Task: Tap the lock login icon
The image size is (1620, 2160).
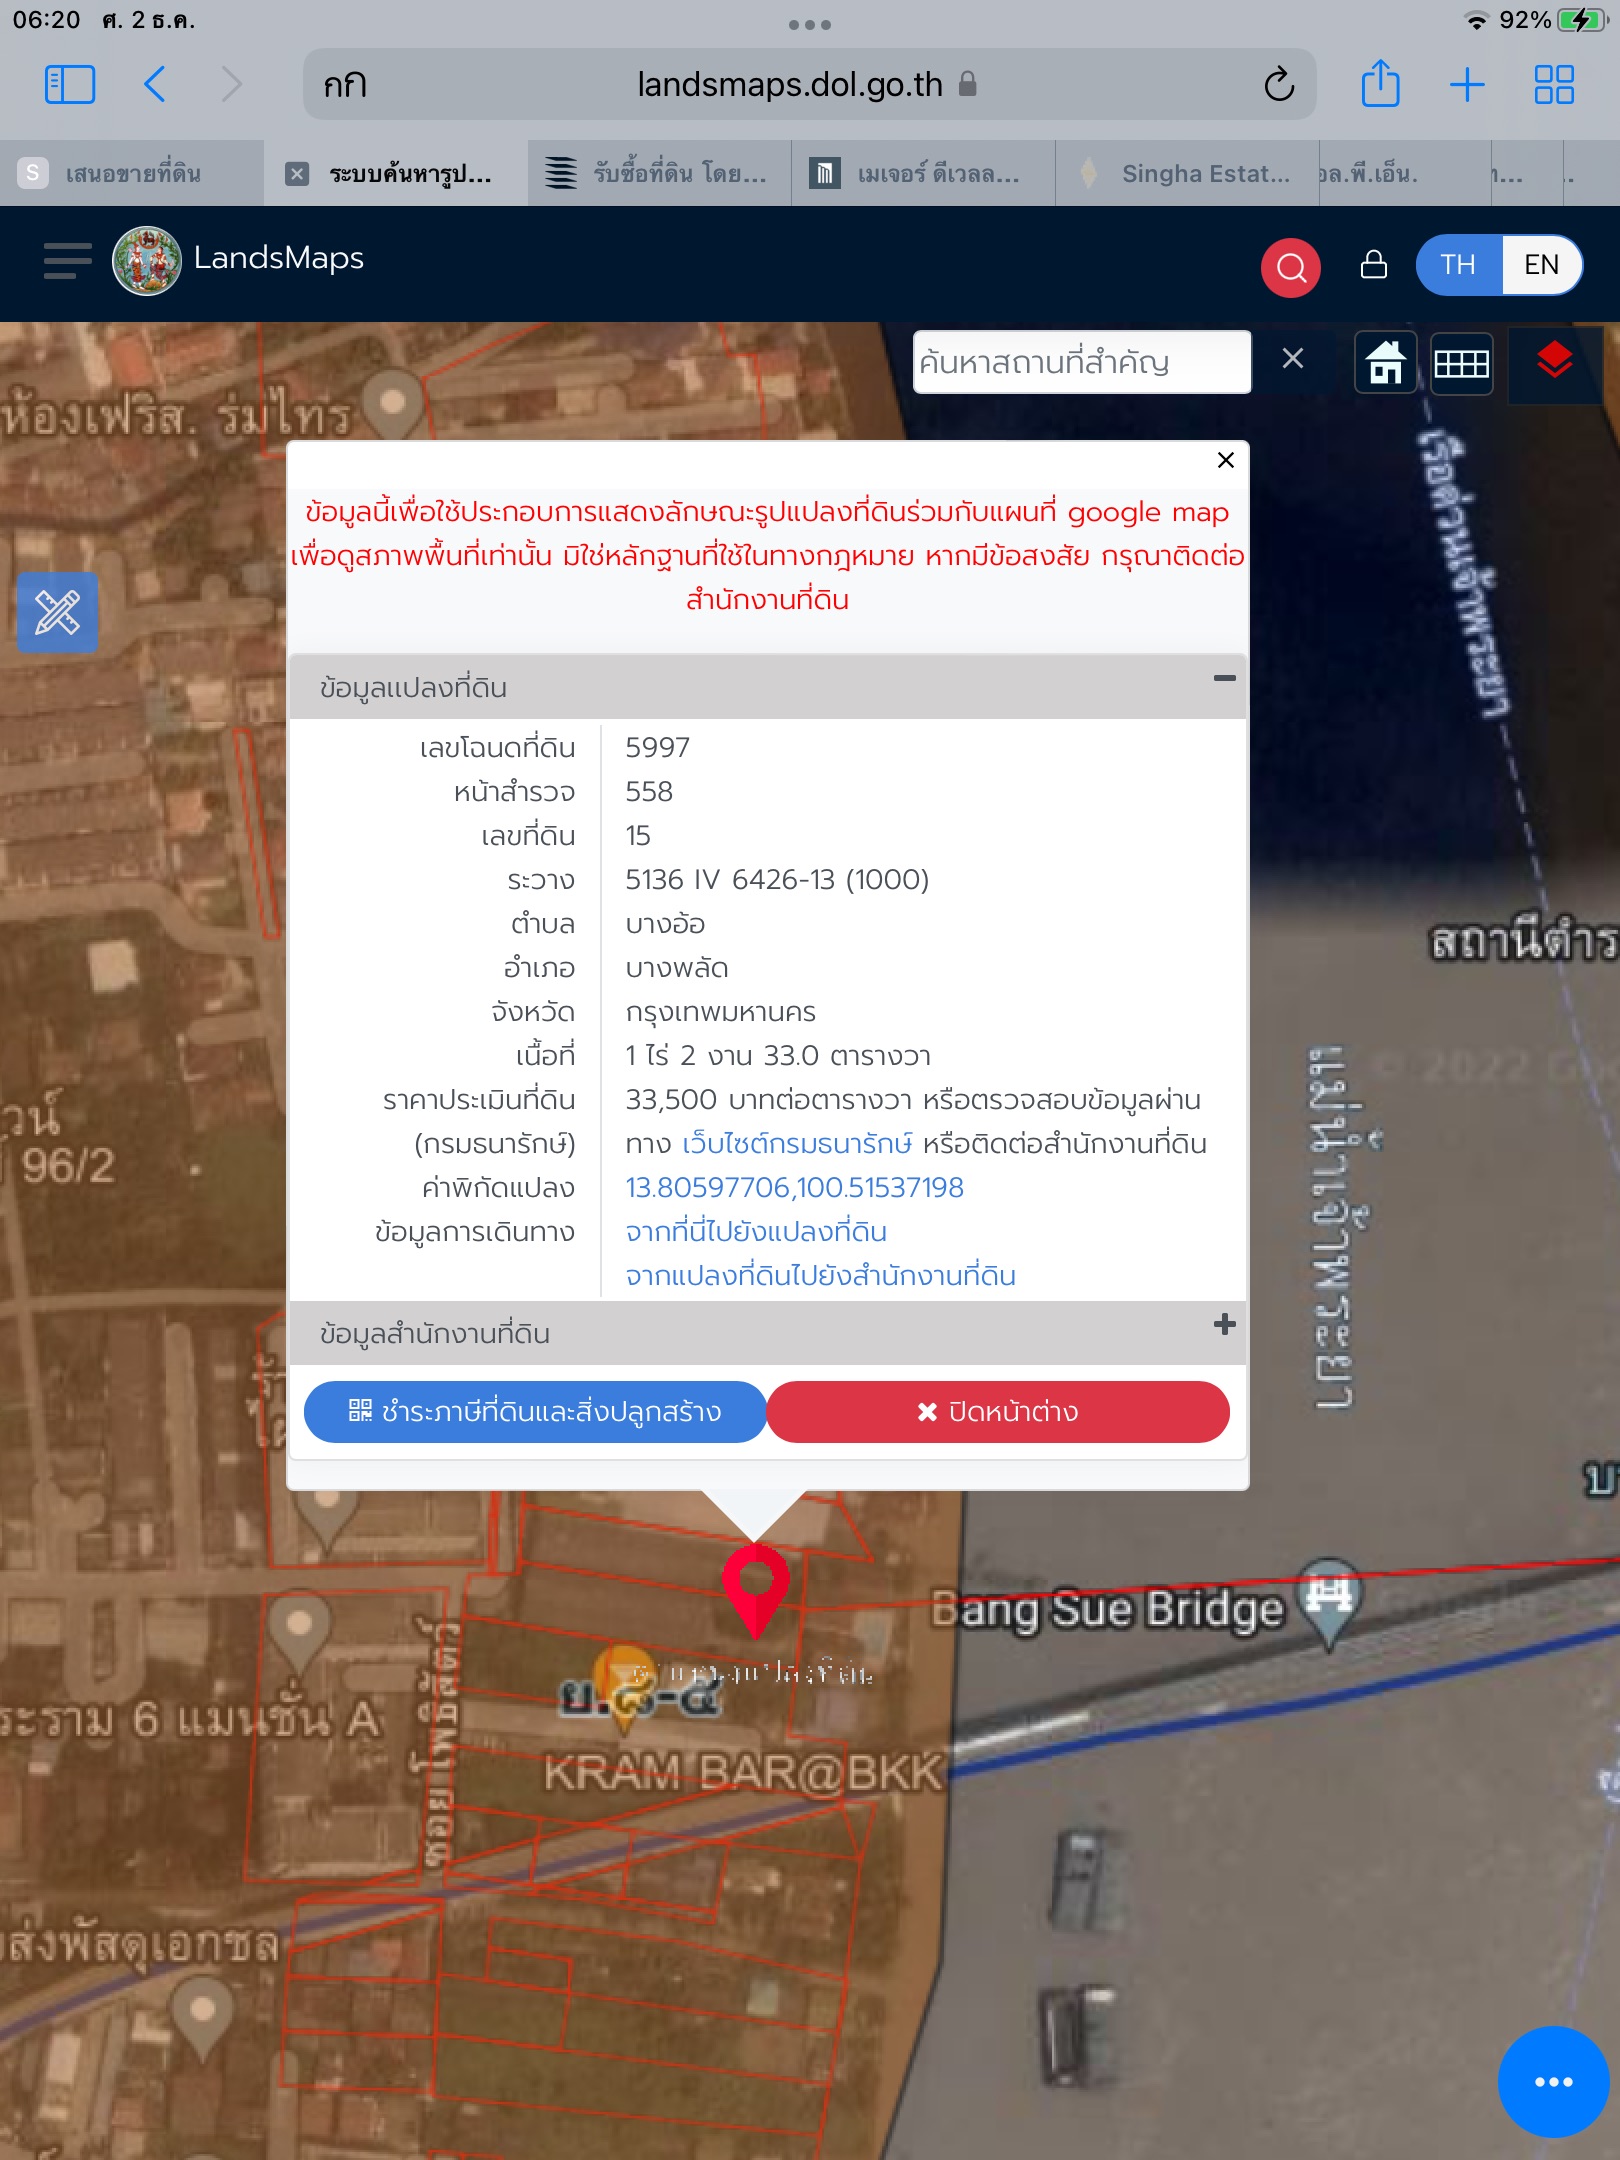Action: [x=1374, y=265]
